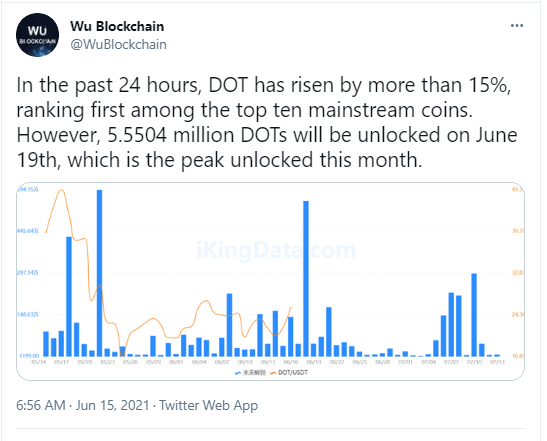Click the orange DOT/USDT legend line icon

(x=273, y=373)
